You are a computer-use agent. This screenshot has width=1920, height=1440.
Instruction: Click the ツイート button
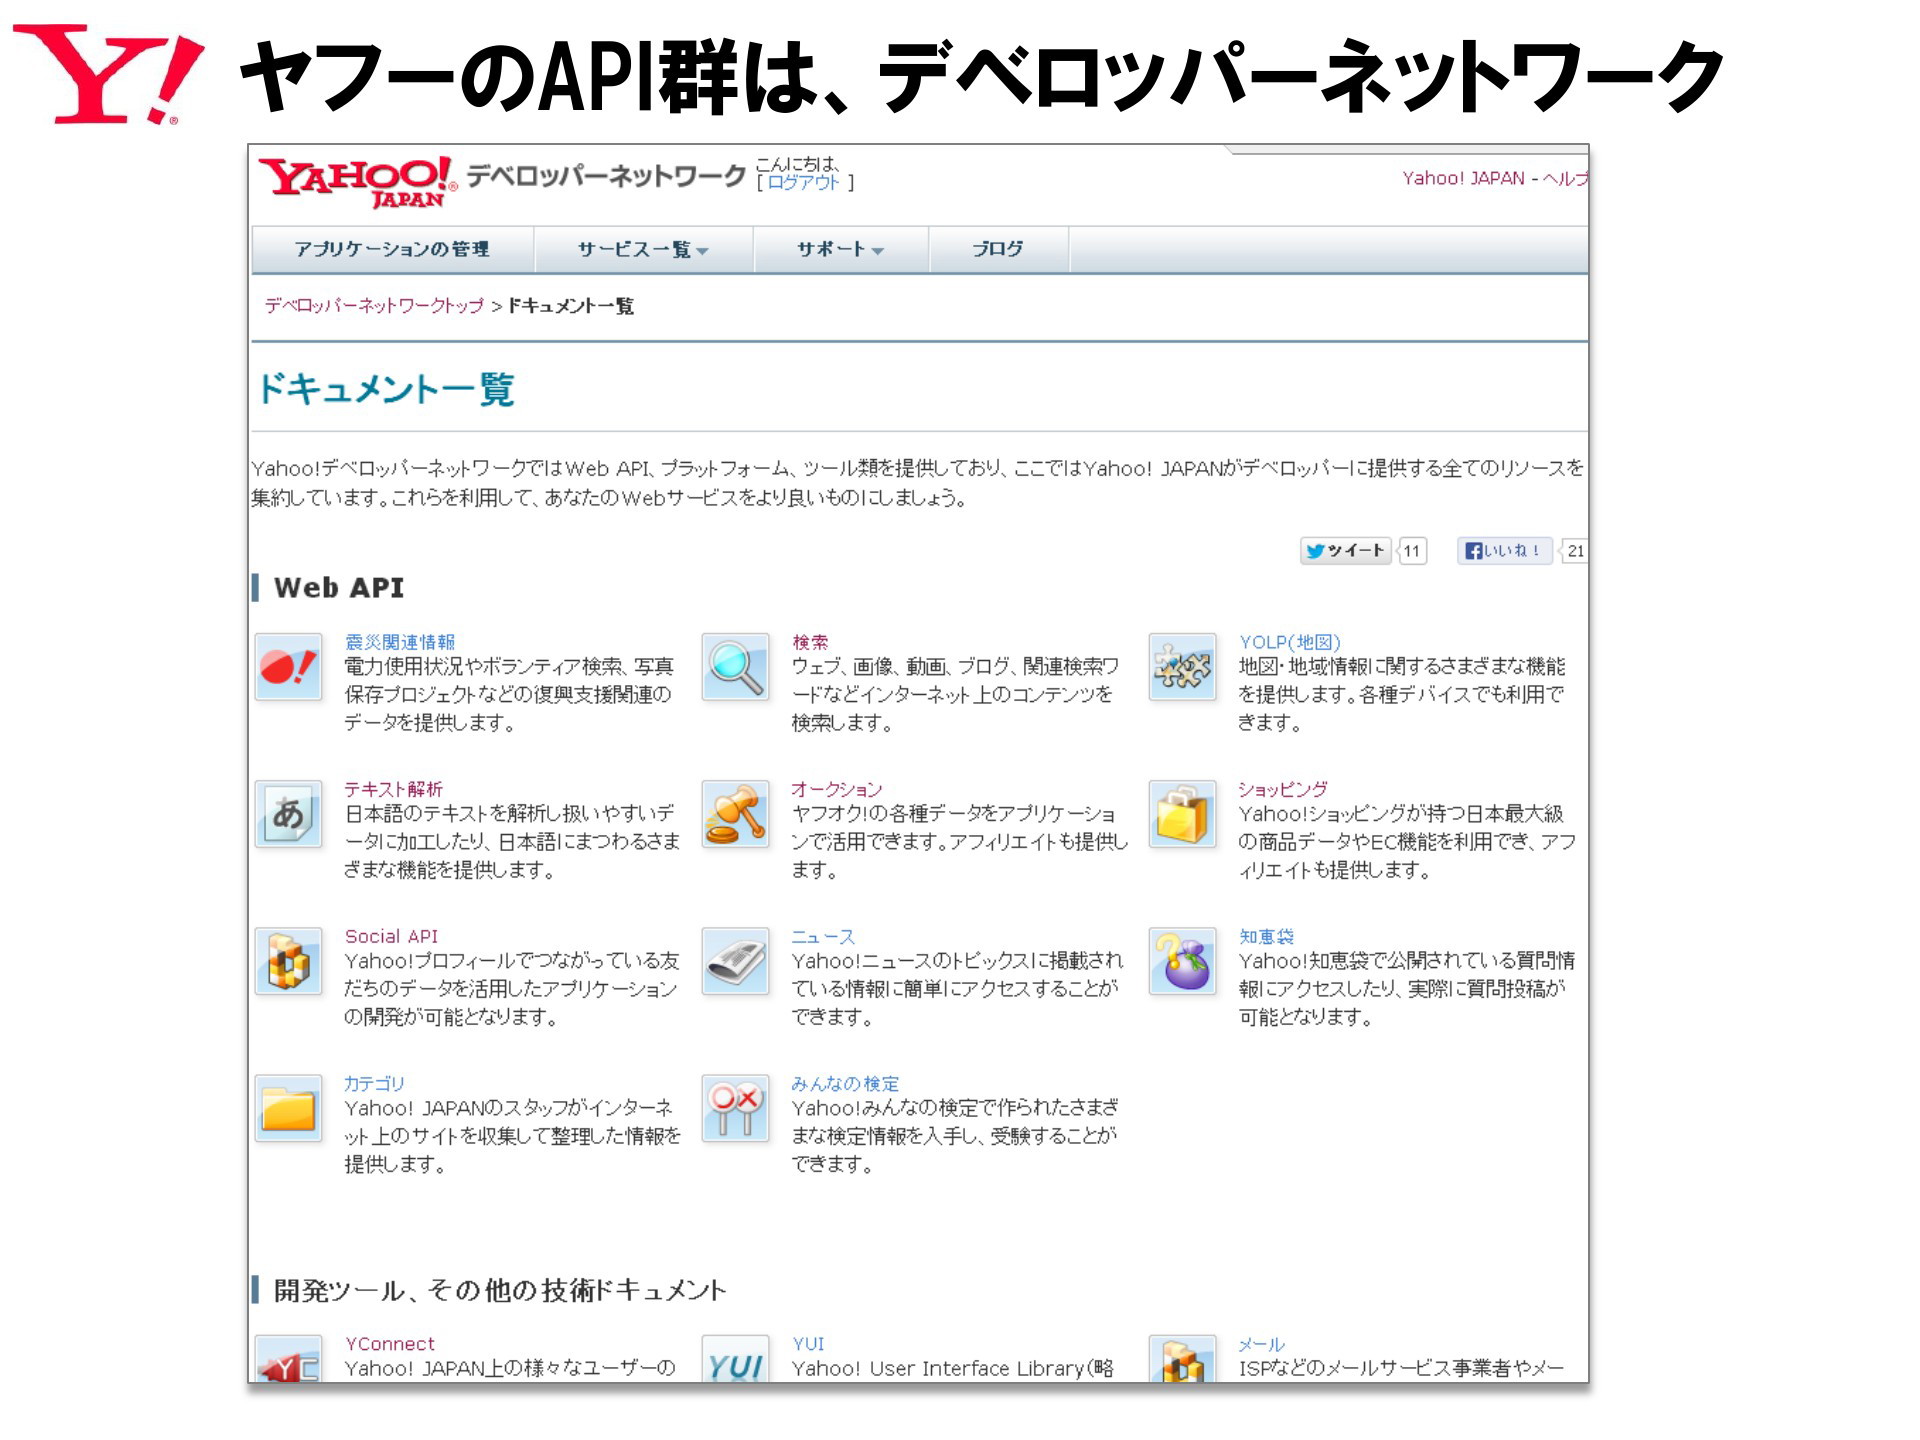pos(1345,551)
